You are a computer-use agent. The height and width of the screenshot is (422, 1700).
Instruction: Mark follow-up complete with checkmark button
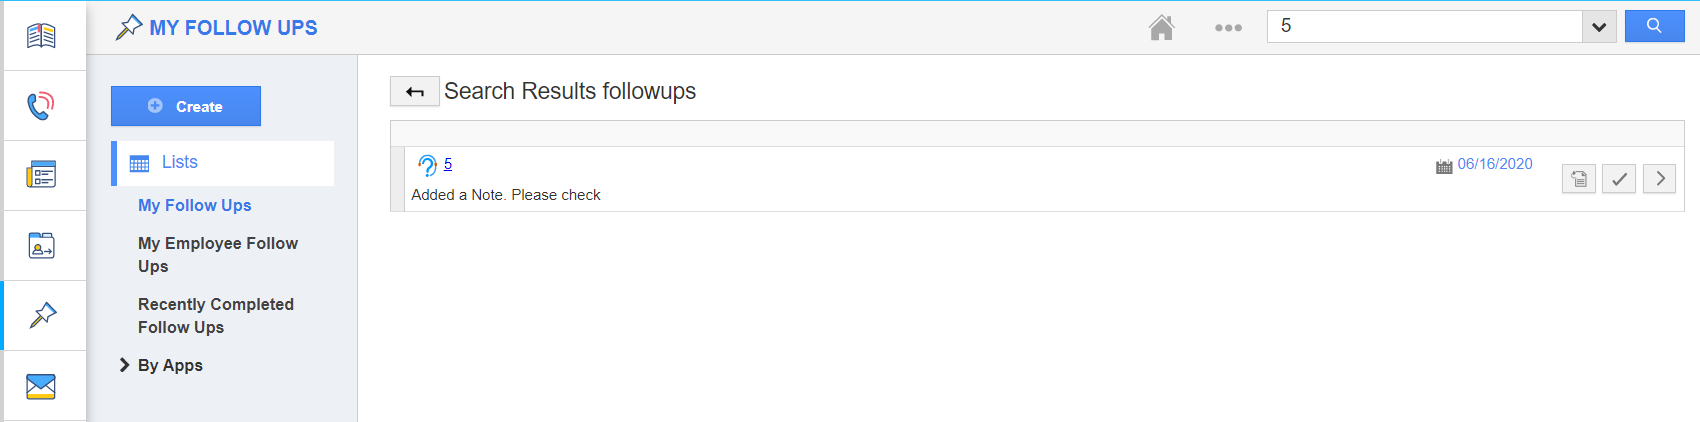point(1619,179)
